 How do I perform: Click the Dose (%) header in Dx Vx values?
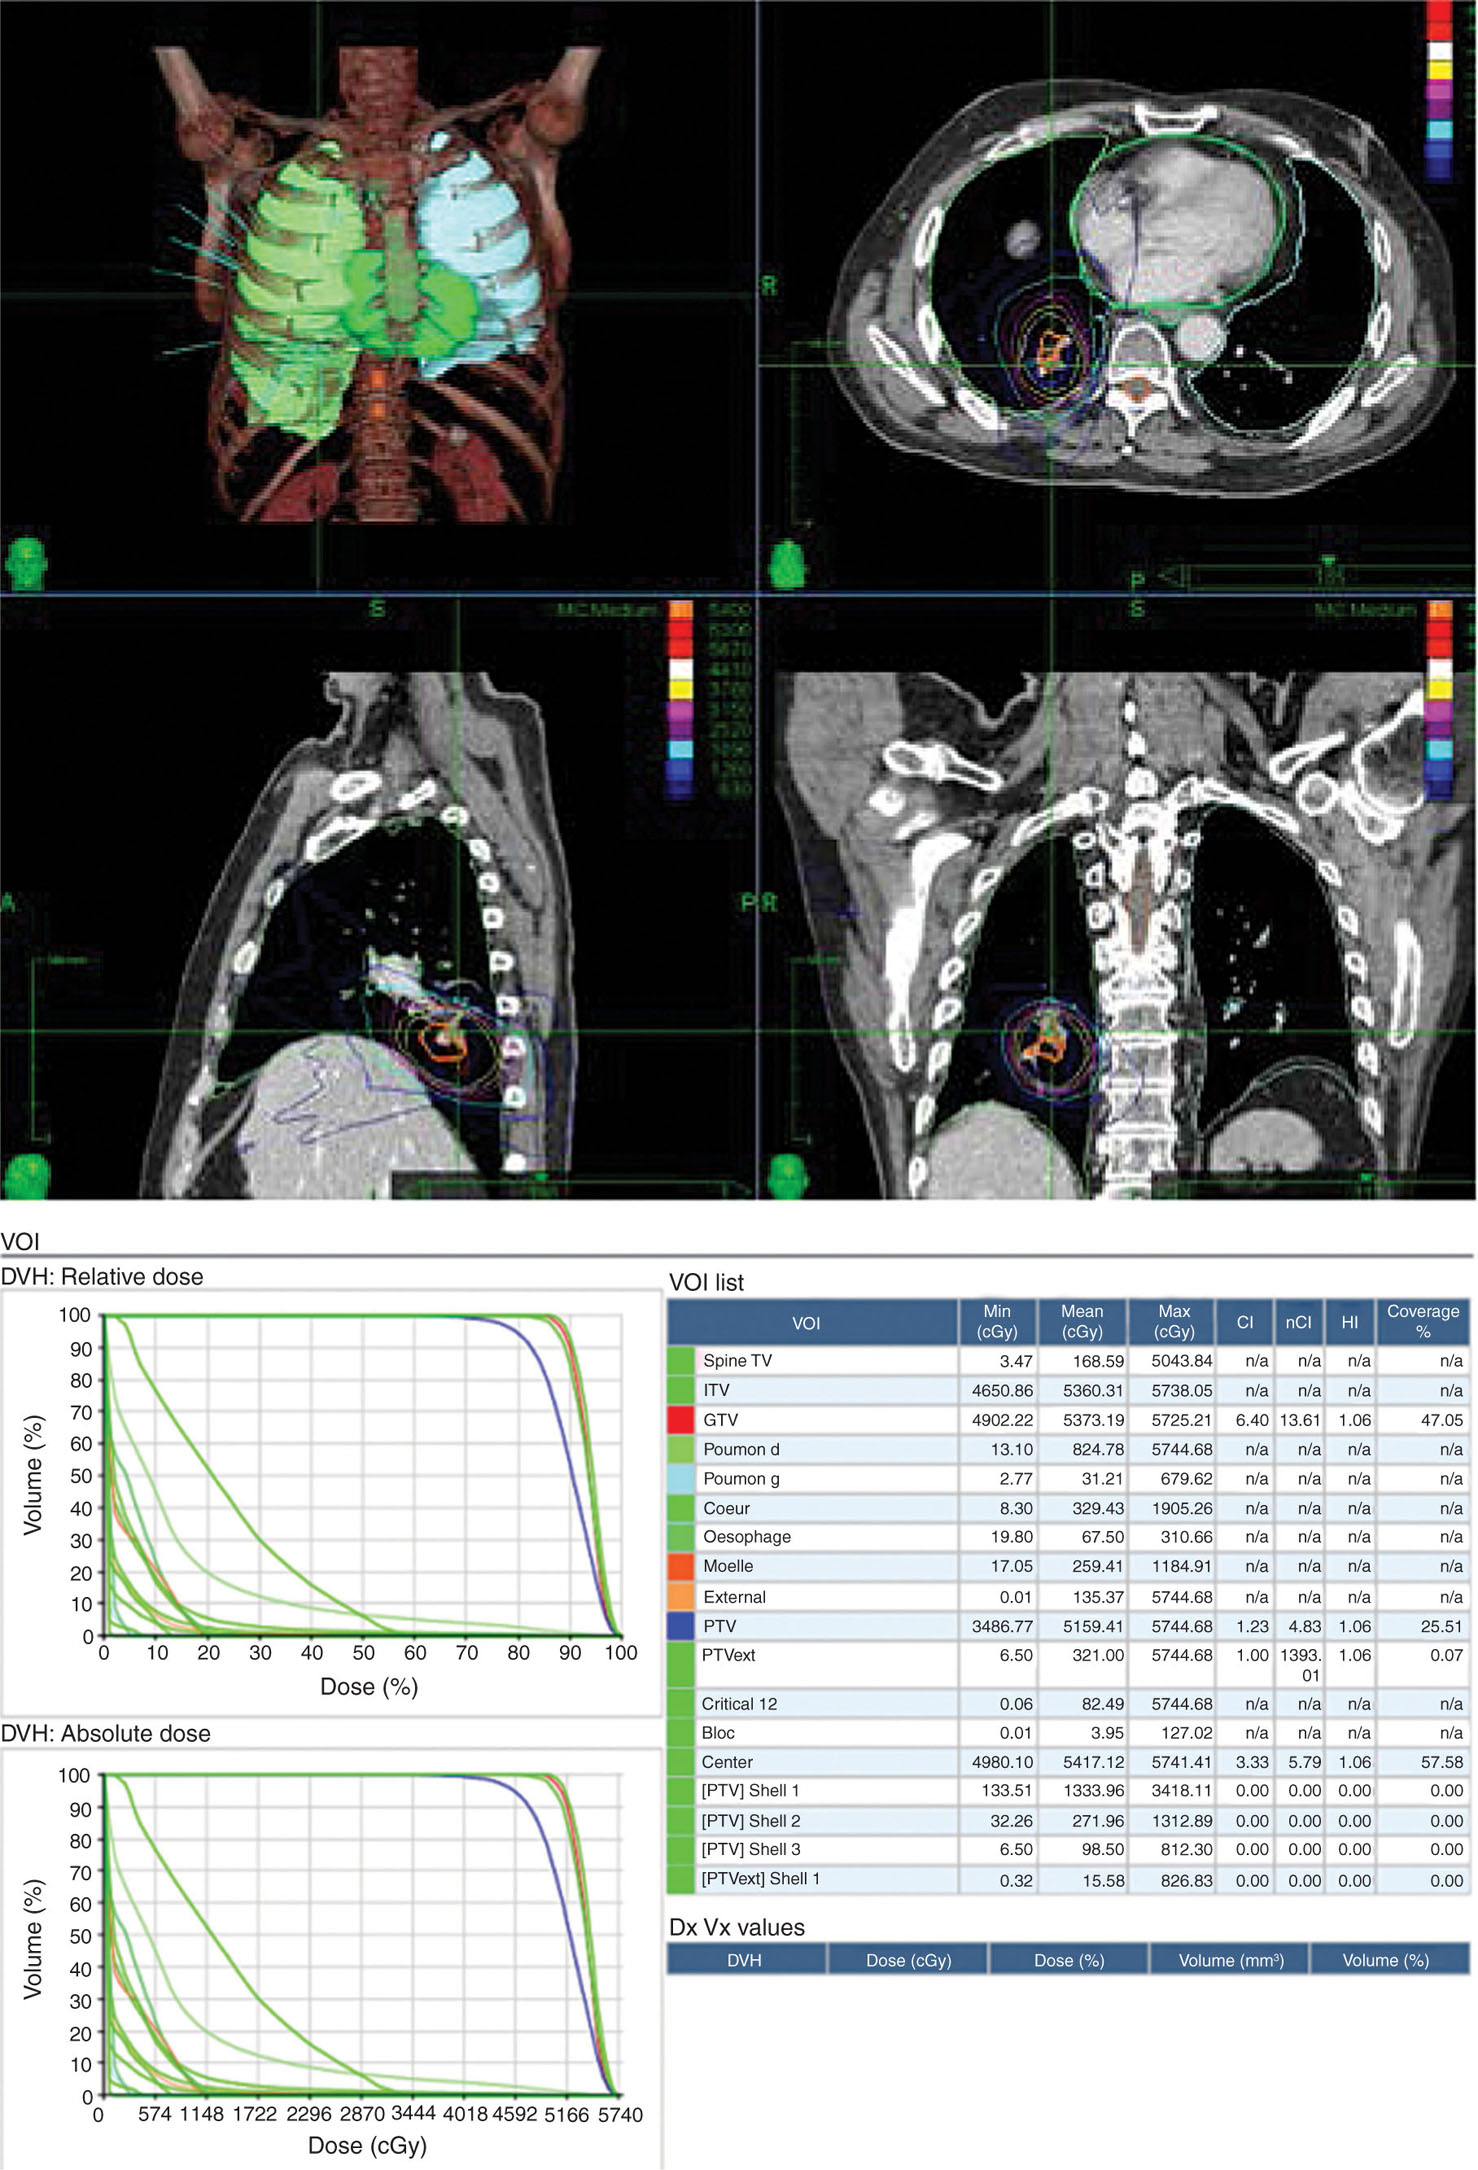1068,1960
